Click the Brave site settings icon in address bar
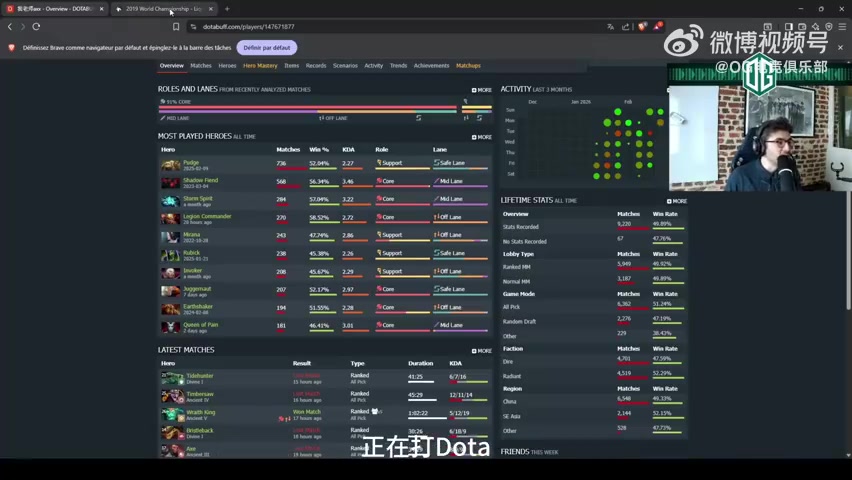 [x=193, y=27]
